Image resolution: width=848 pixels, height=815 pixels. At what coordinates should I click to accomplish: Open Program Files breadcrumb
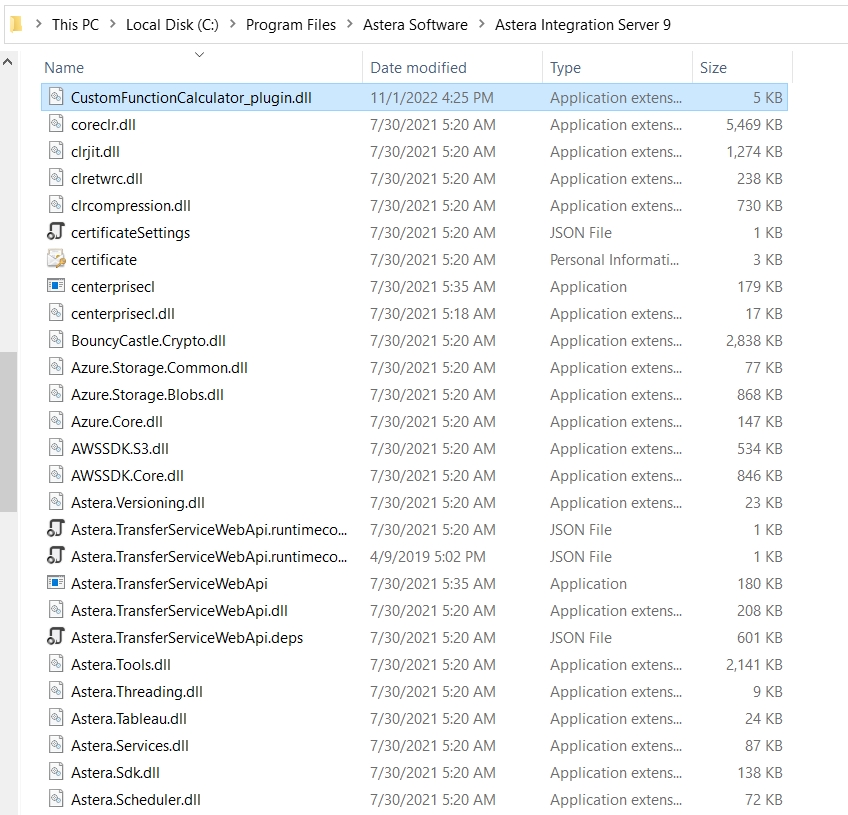[291, 25]
